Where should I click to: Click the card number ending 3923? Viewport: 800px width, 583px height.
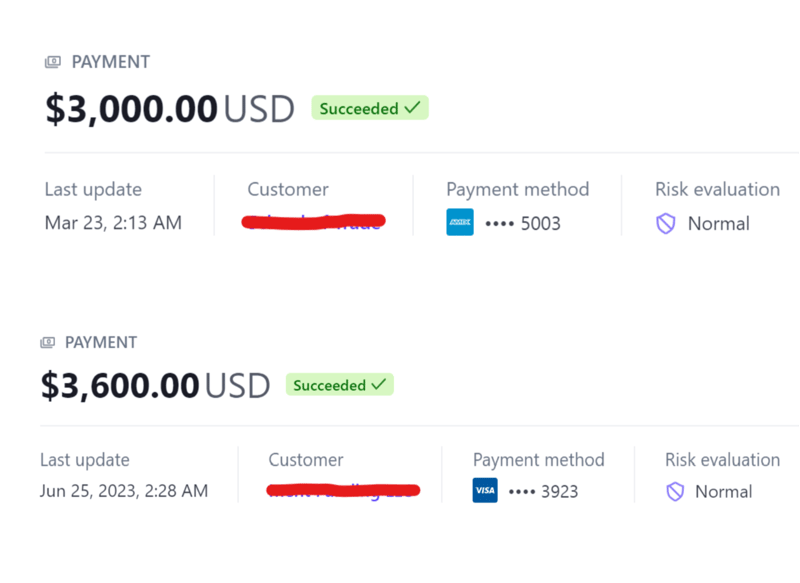point(543,491)
